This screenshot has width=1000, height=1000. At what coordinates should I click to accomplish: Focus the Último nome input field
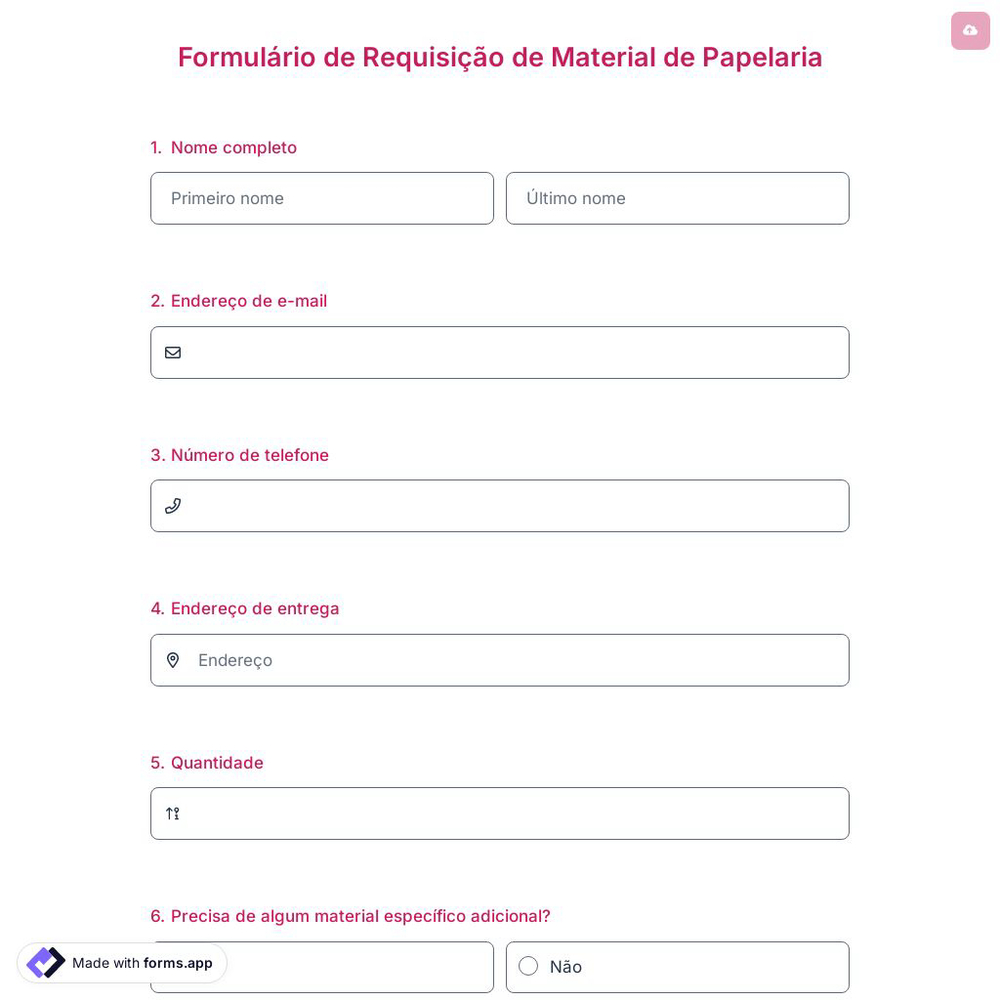(677, 198)
